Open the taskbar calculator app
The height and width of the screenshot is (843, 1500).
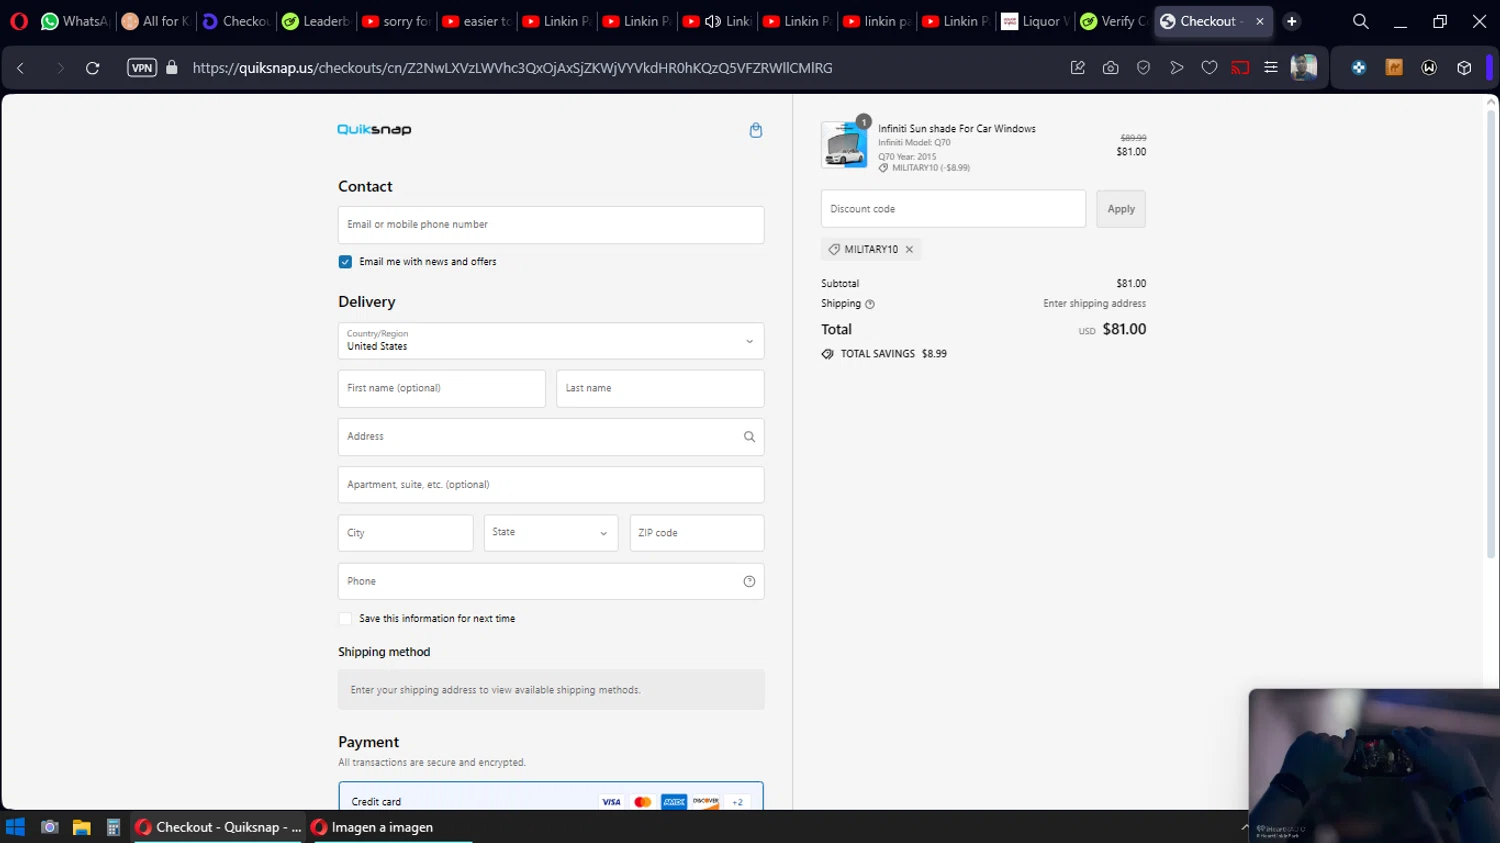113,827
